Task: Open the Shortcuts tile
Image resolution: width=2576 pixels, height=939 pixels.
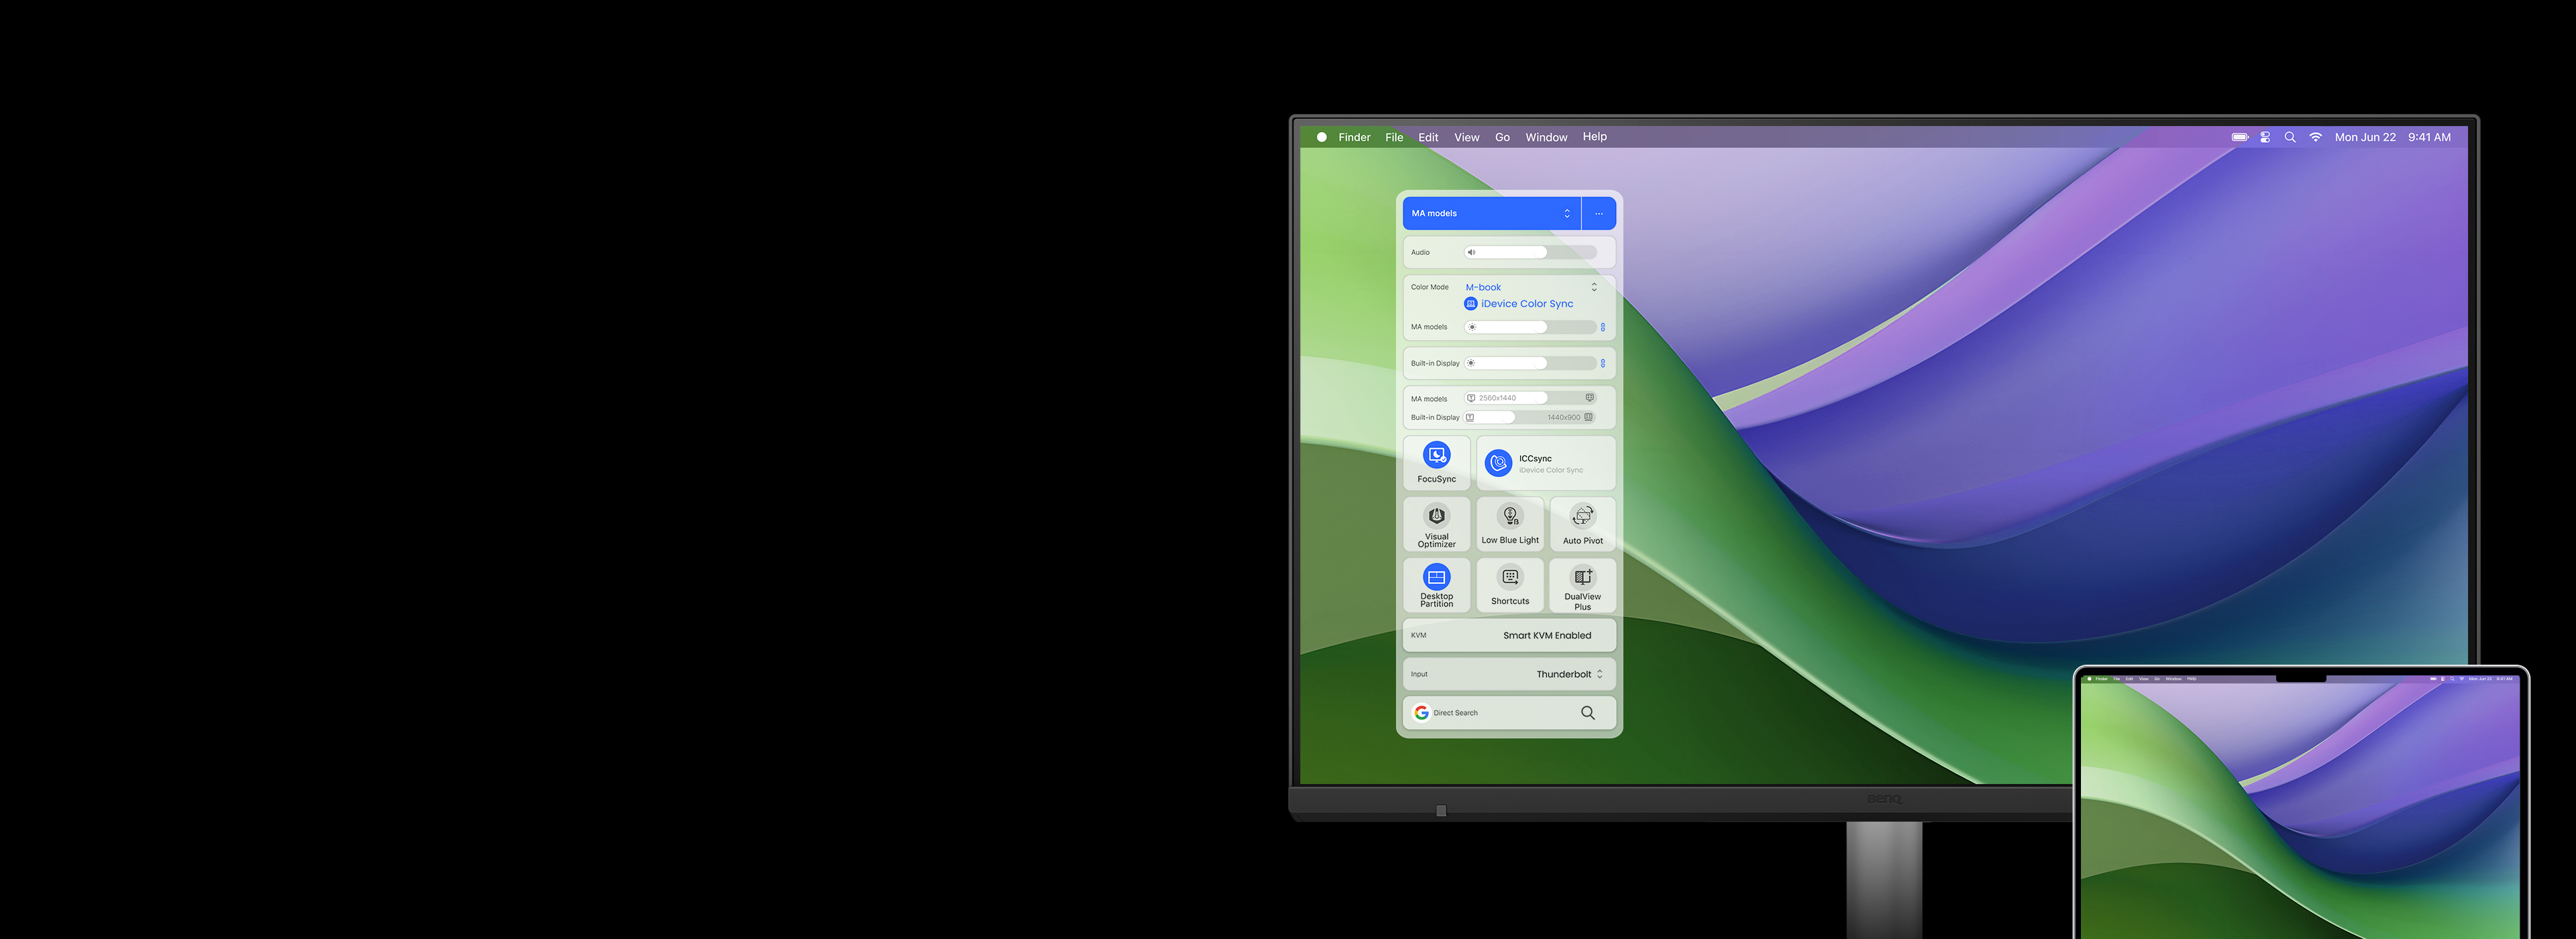Action: (x=1510, y=585)
